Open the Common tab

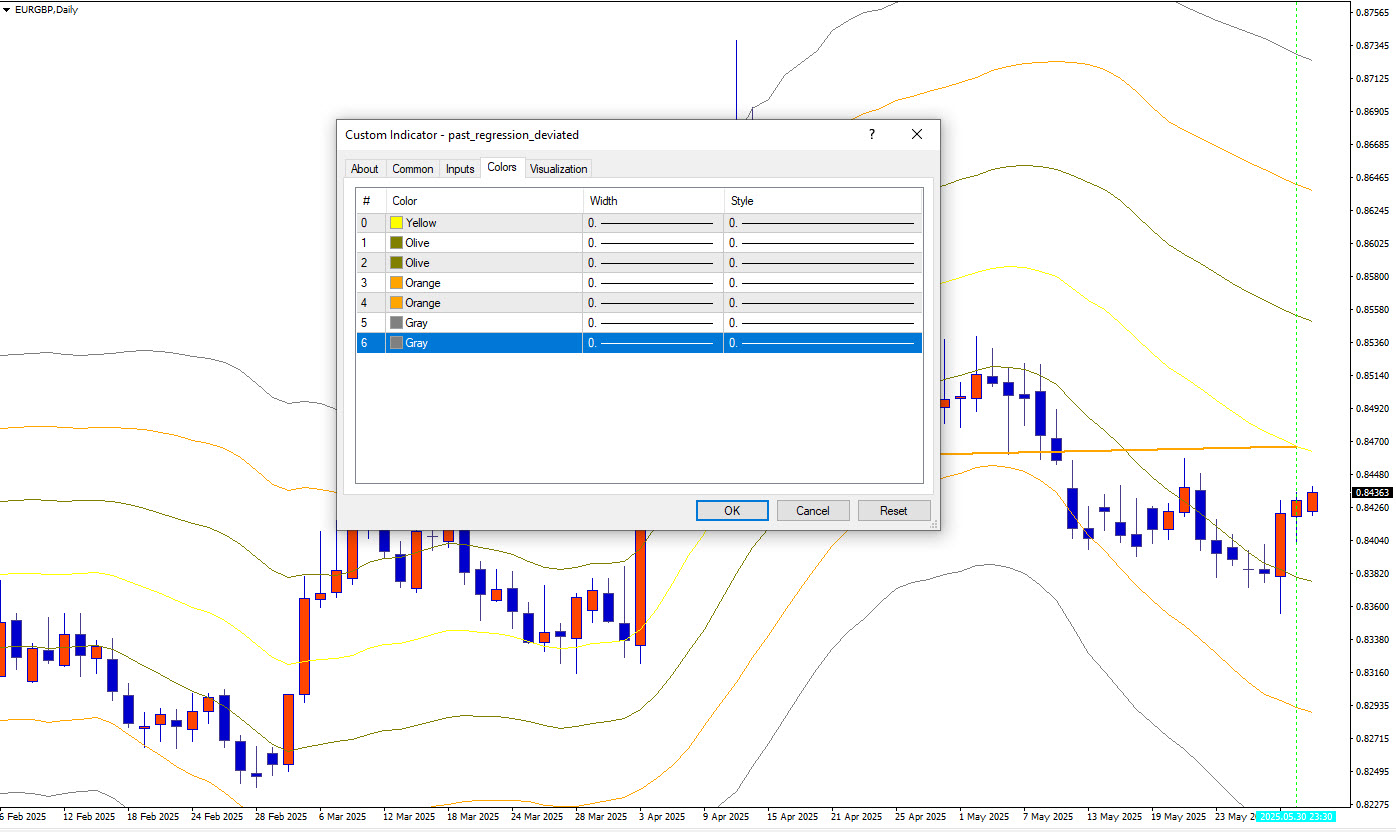412,169
